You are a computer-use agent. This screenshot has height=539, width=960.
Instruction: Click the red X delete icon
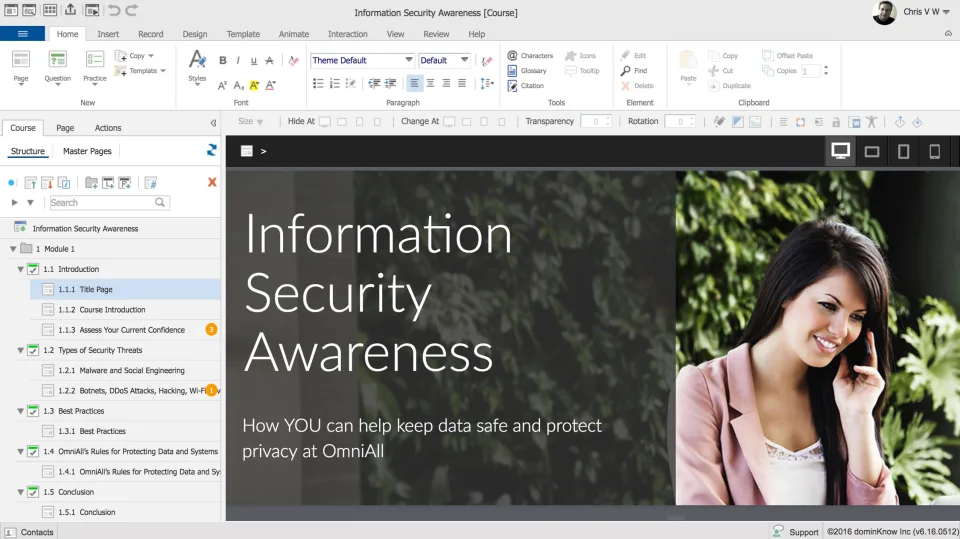212,182
